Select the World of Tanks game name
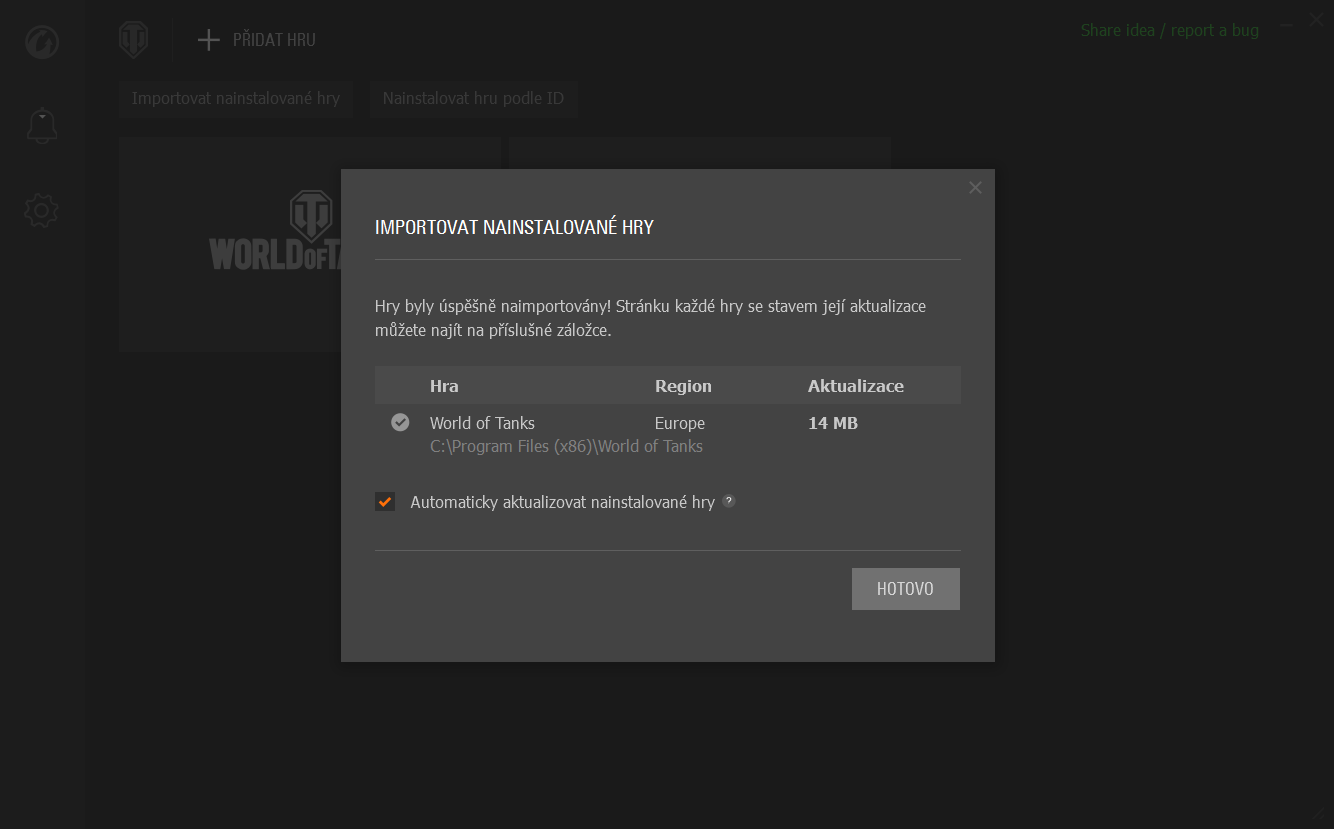Screen dimensions: 1334x829 [x=482, y=423]
